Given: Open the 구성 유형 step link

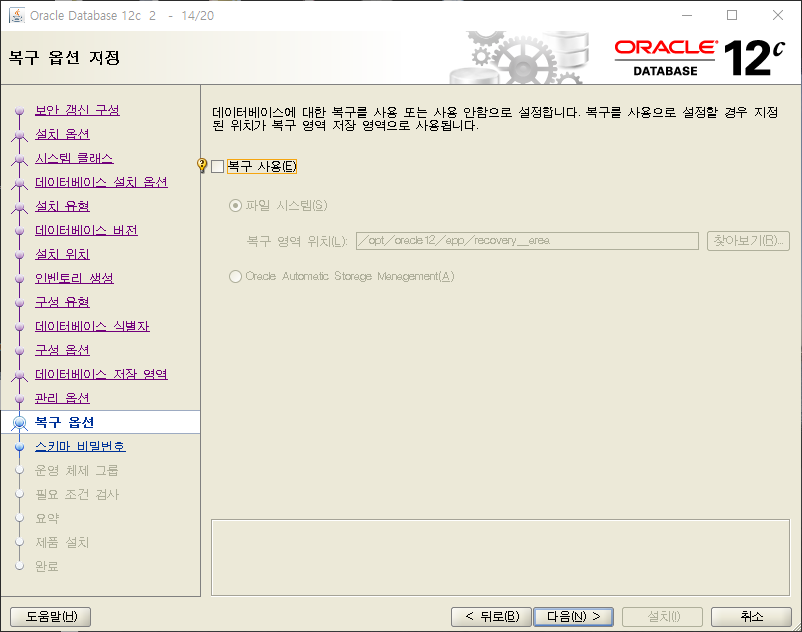Looking at the screenshot, I should (62, 302).
